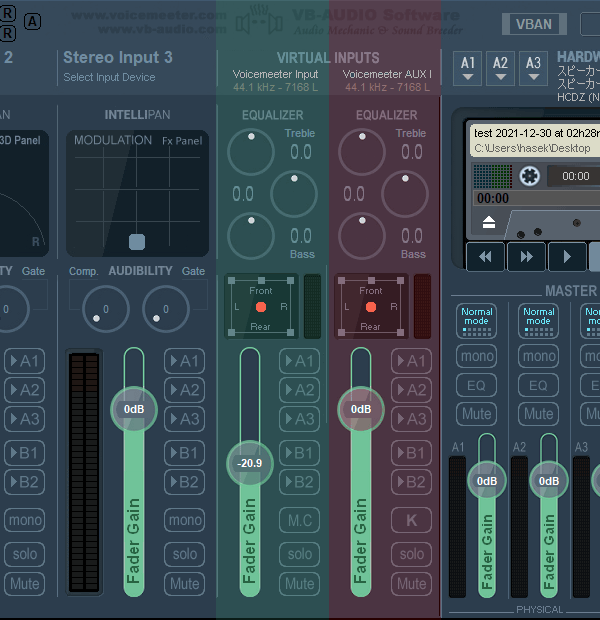Click M.C button on Voicemeeter Input
Viewport: 600px width, 620px height.
pyautogui.click(x=299, y=520)
